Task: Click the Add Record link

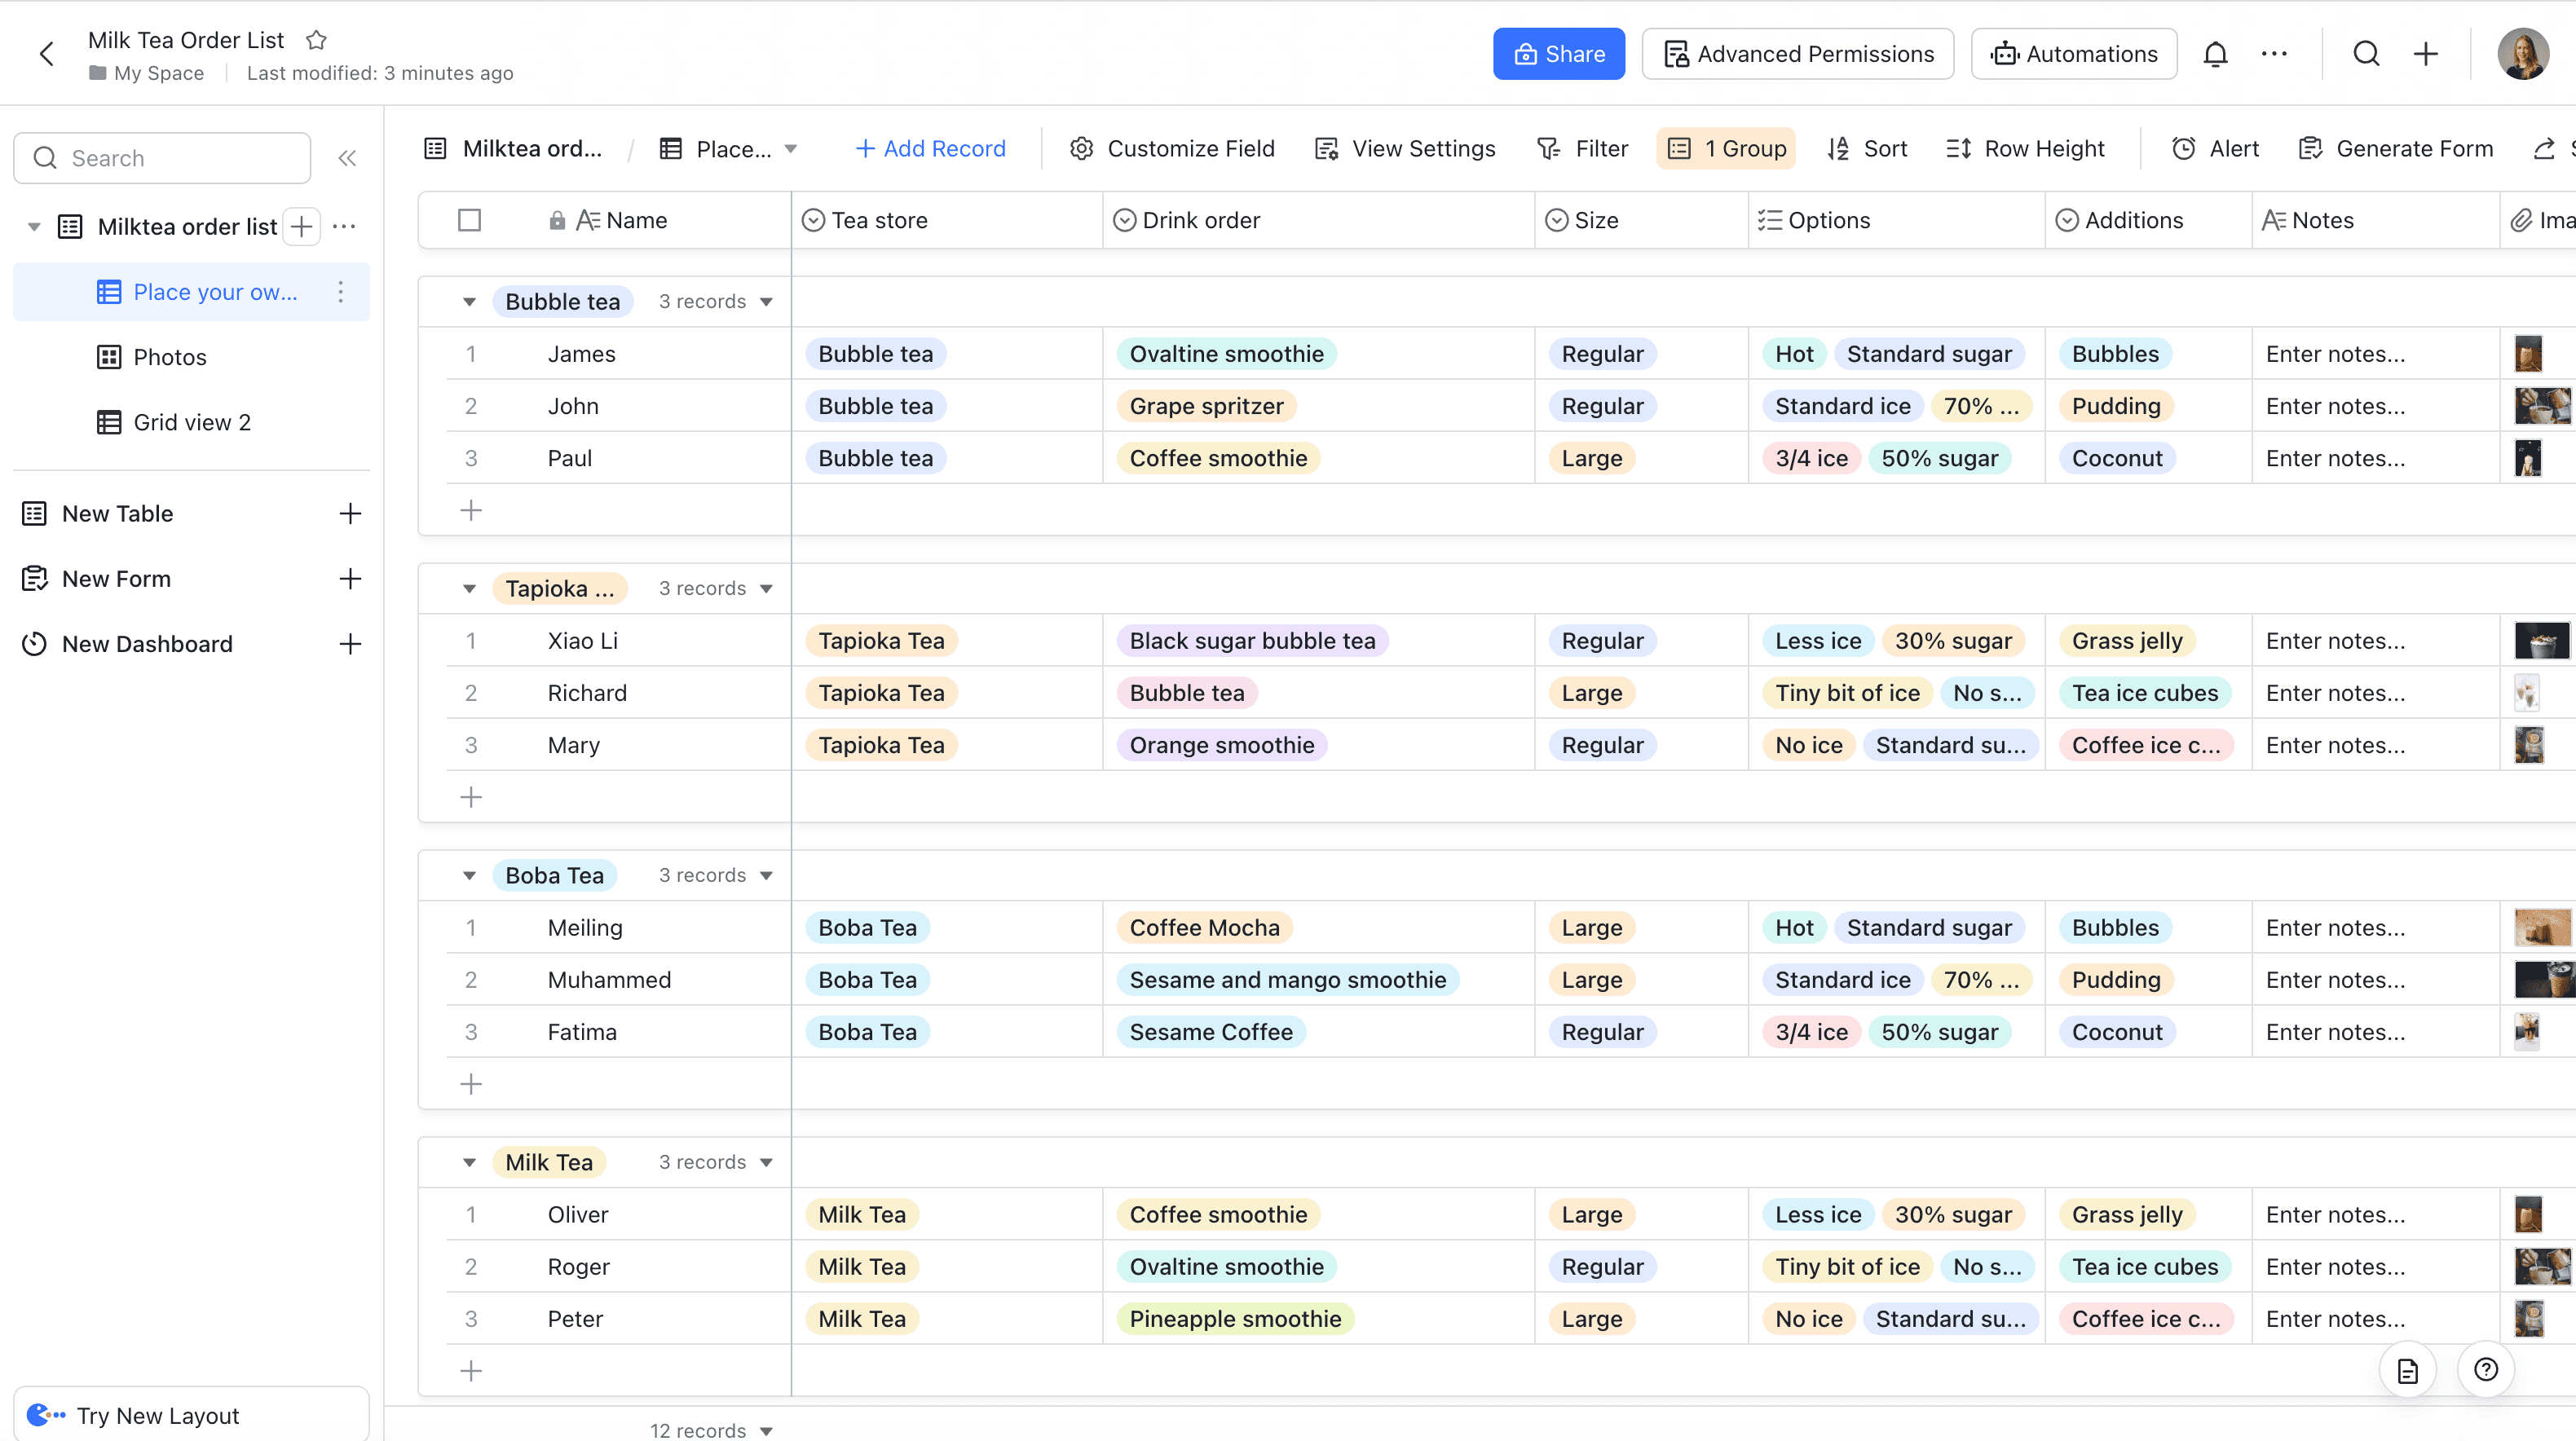Action: point(930,149)
